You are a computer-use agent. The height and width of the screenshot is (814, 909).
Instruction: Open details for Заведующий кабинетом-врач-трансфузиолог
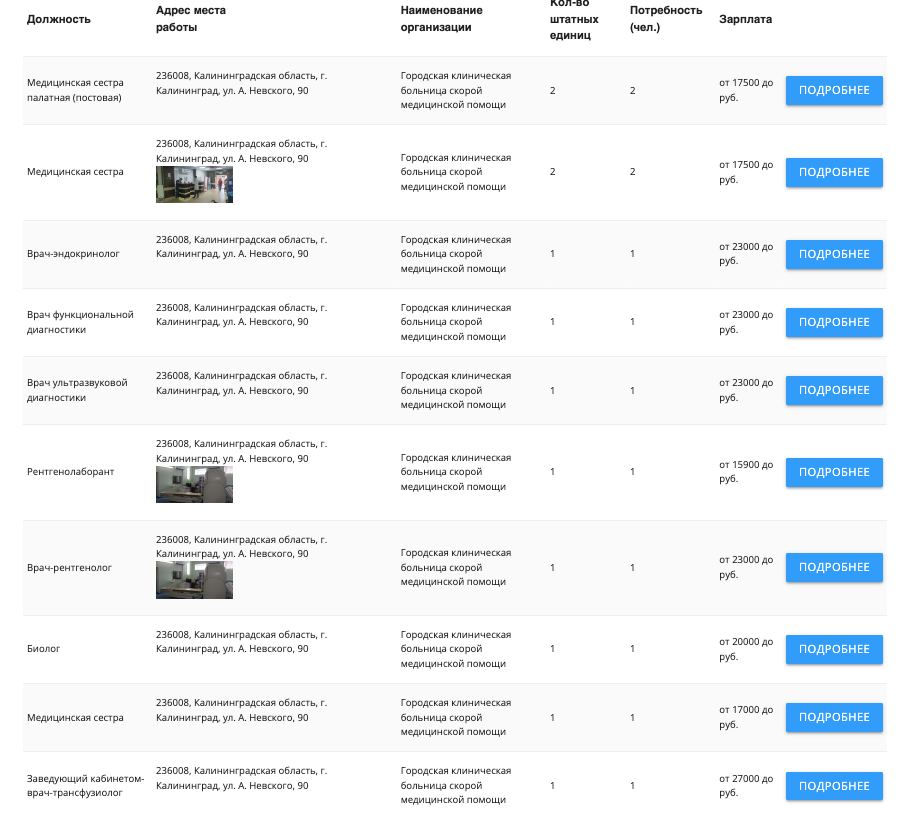click(833, 786)
